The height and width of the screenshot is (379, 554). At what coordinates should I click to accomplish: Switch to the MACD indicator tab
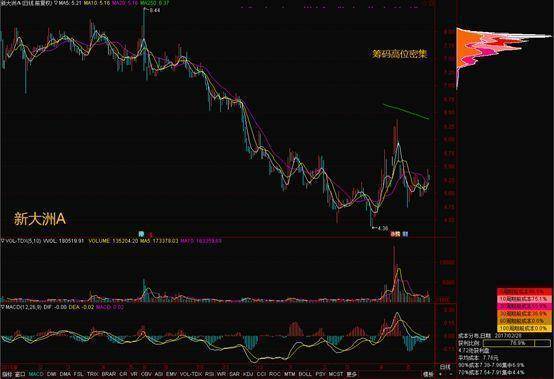(x=36, y=374)
